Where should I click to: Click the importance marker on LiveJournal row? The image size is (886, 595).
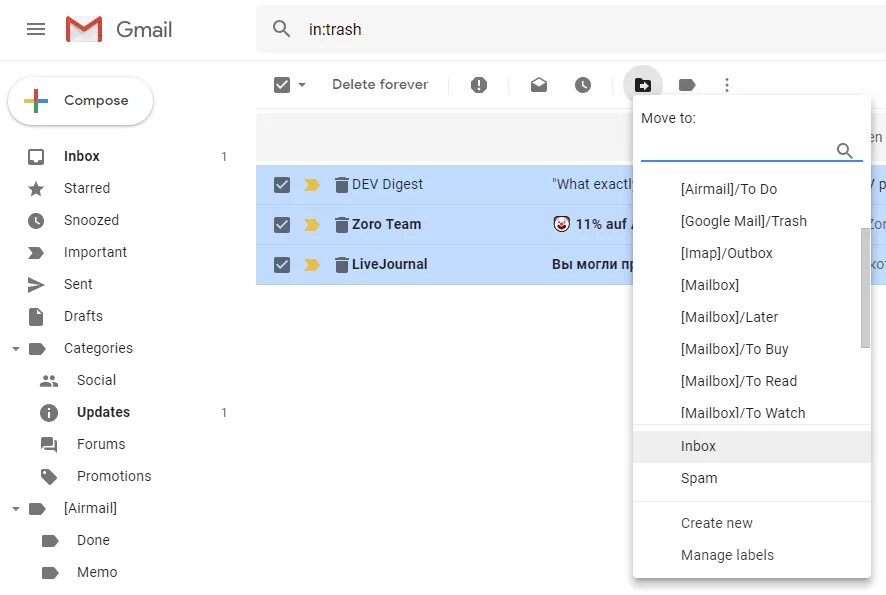[312, 264]
